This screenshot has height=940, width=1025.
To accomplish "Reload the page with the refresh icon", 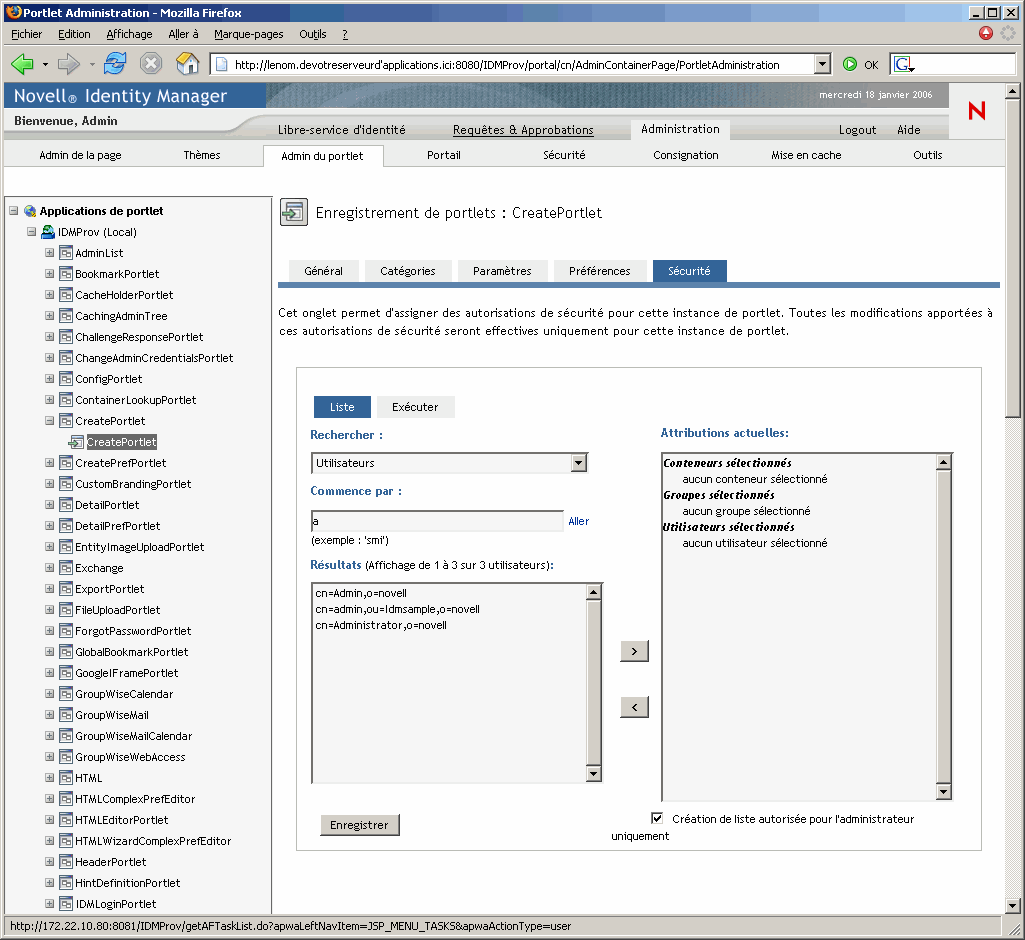I will (x=116, y=63).
